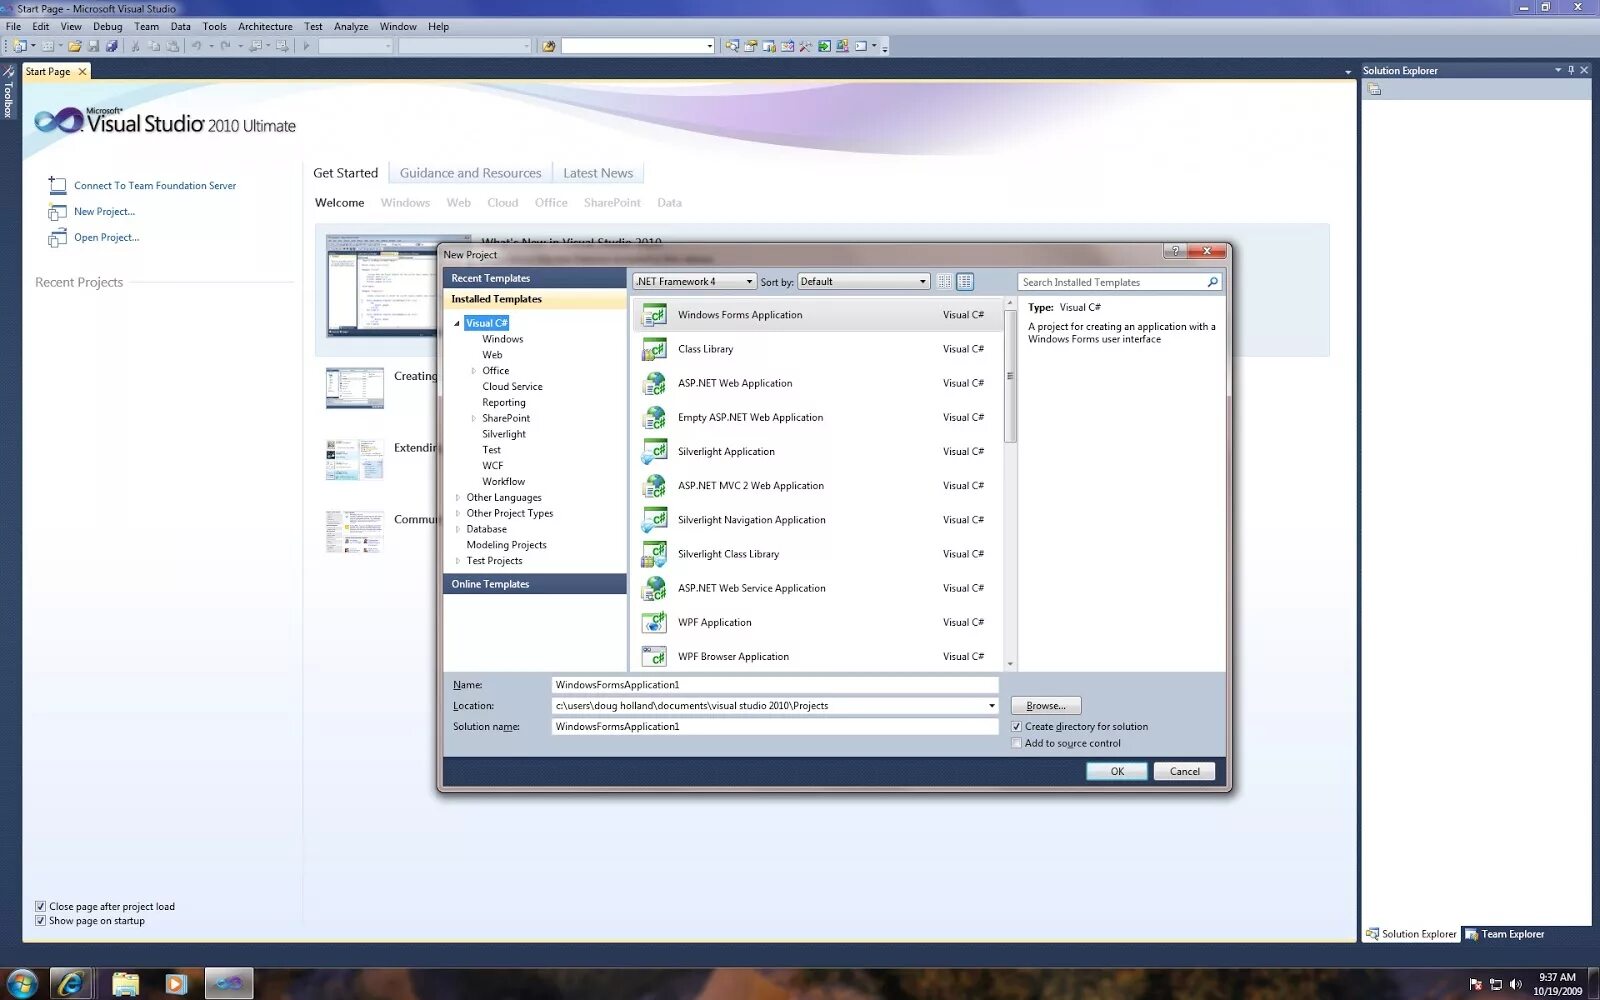Screen dimensions: 1600x1000
Task: Click the New Project toolbar icon
Action: point(19,46)
